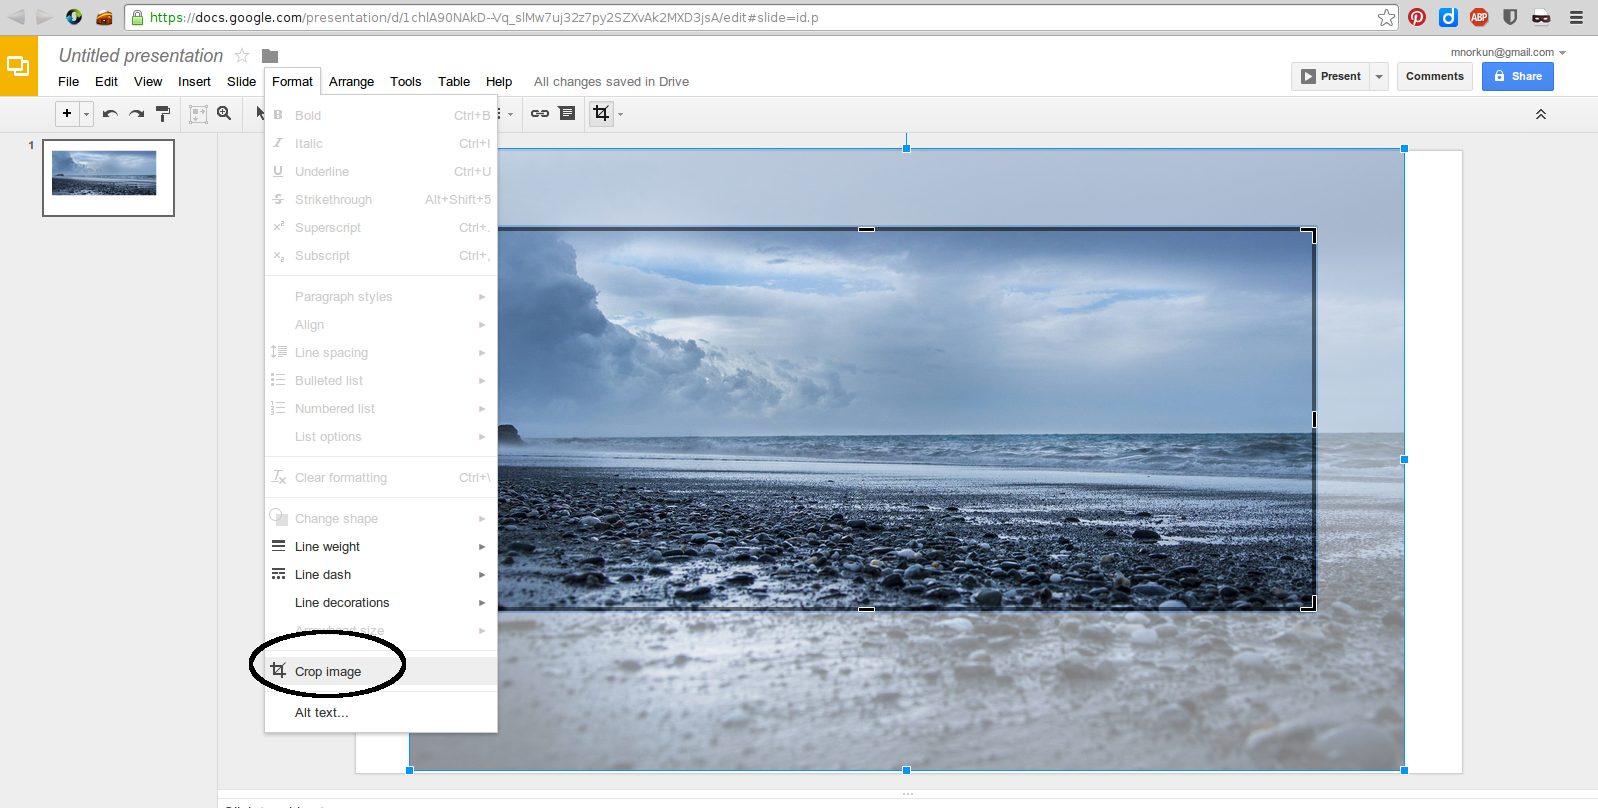The width and height of the screenshot is (1598, 808).
Task: Open the Arrange menu
Action: click(352, 82)
